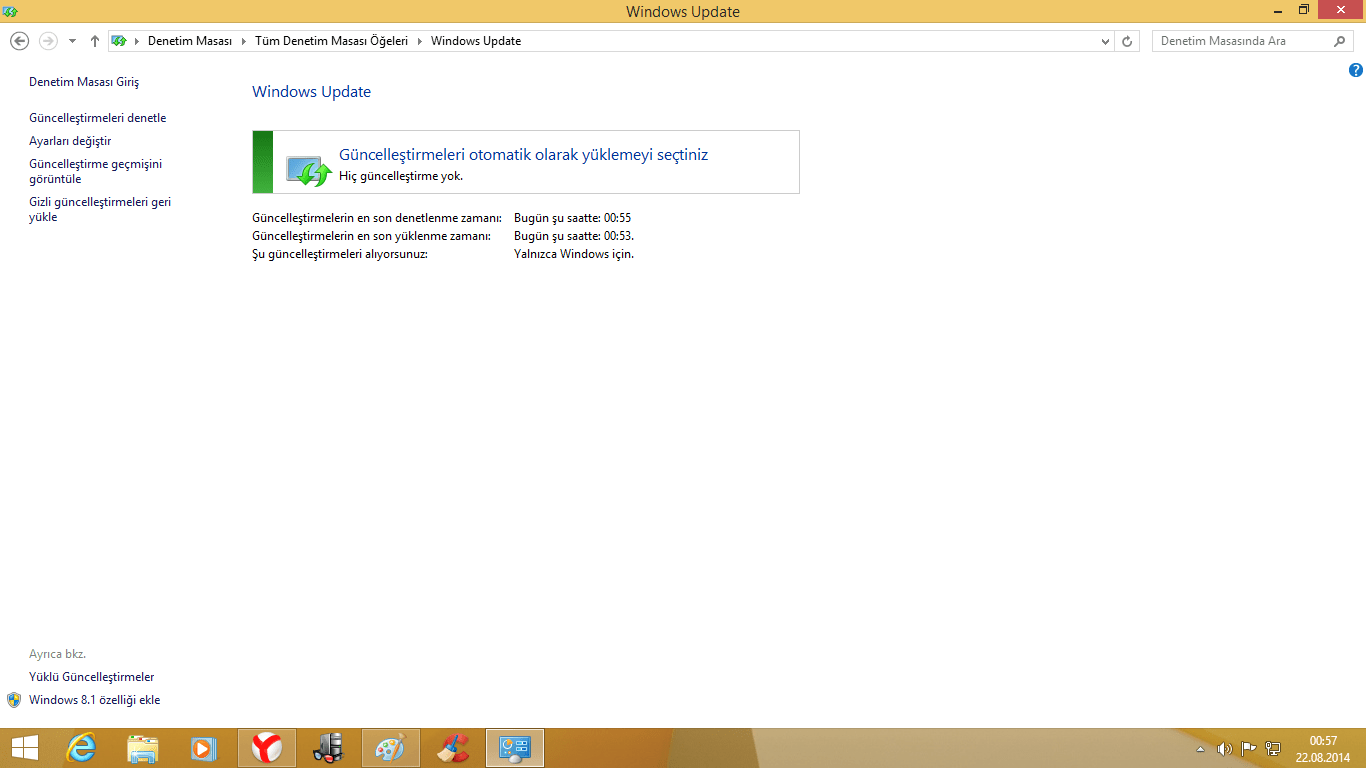Screen dimensions: 1366x768
Task: Open the computer with glasses taskbar app
Action: [328, 748]
